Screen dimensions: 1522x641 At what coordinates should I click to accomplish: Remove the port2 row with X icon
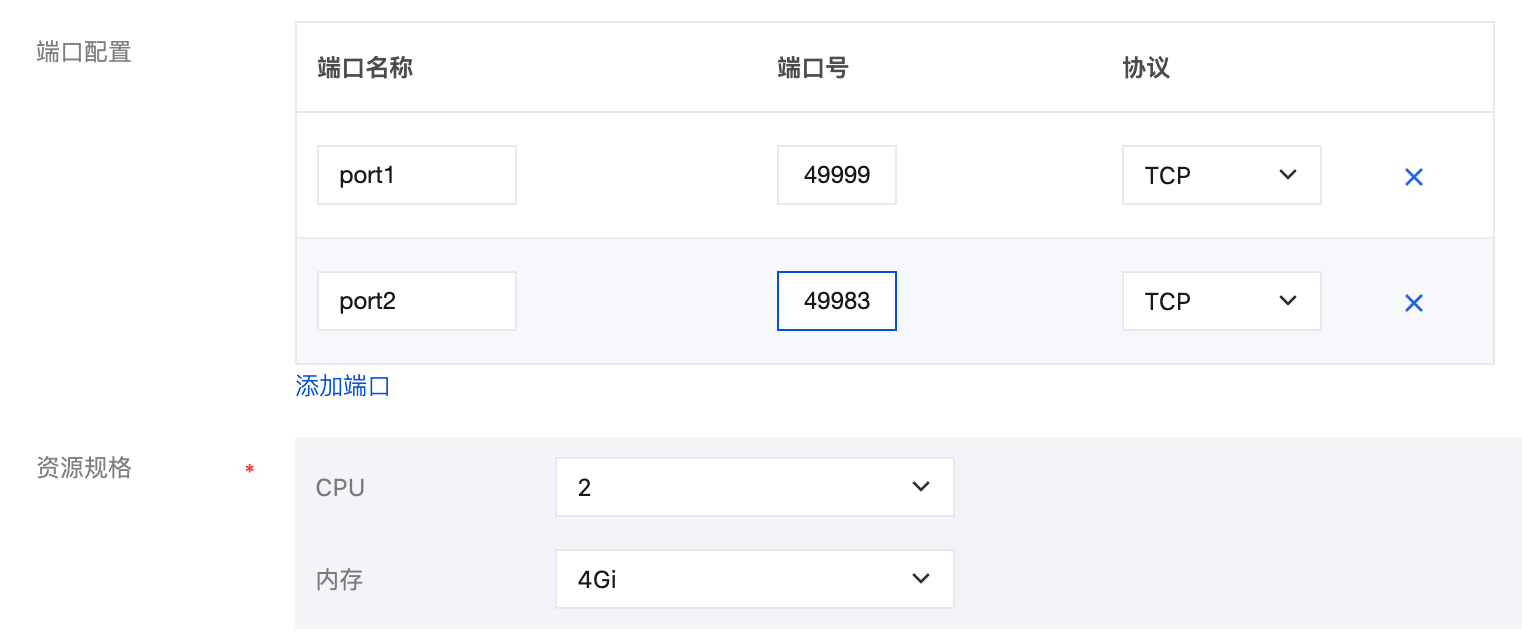(1413, 303)
